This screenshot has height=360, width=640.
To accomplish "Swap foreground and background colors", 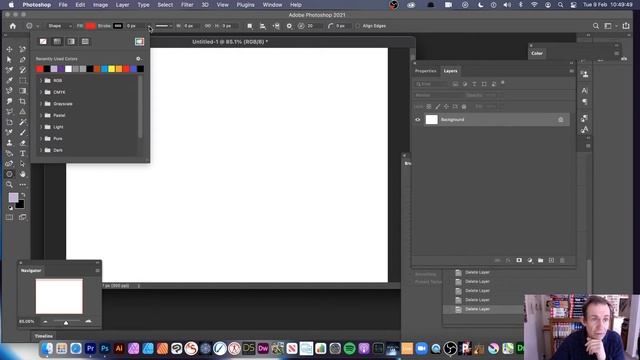I will [x=23, y=196].
